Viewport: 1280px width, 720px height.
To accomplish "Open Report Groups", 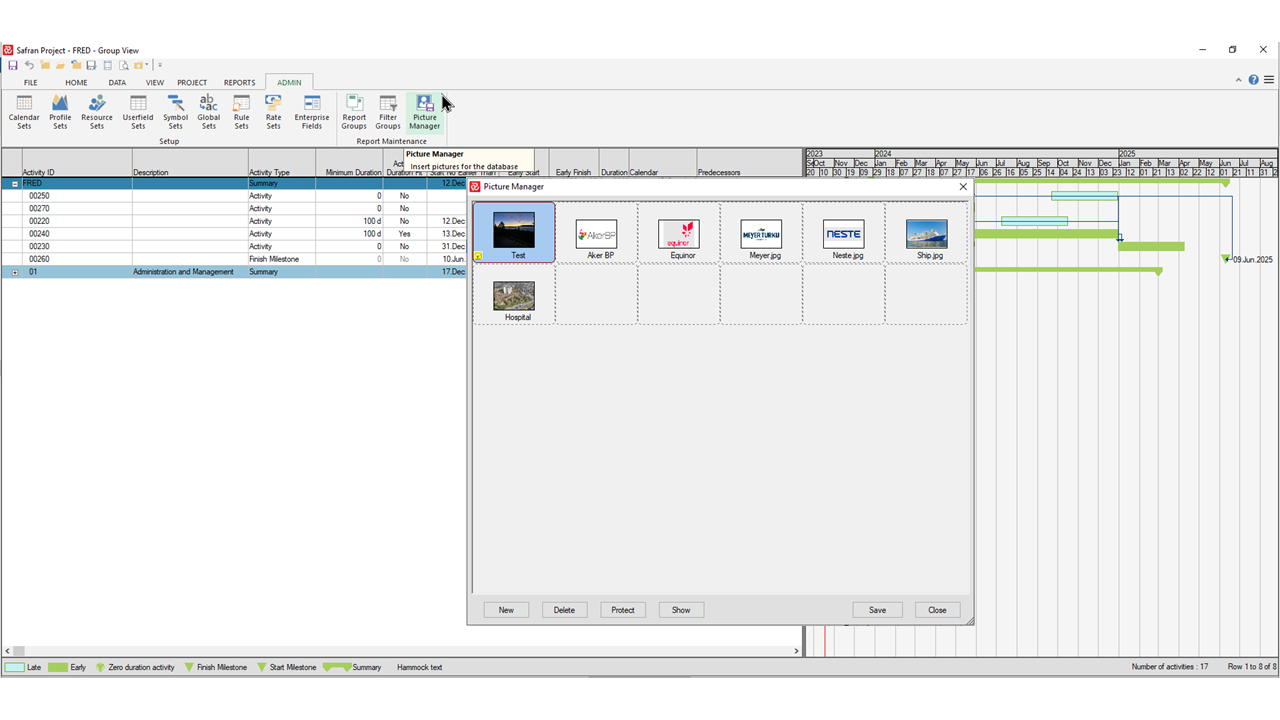I will 354,112.
